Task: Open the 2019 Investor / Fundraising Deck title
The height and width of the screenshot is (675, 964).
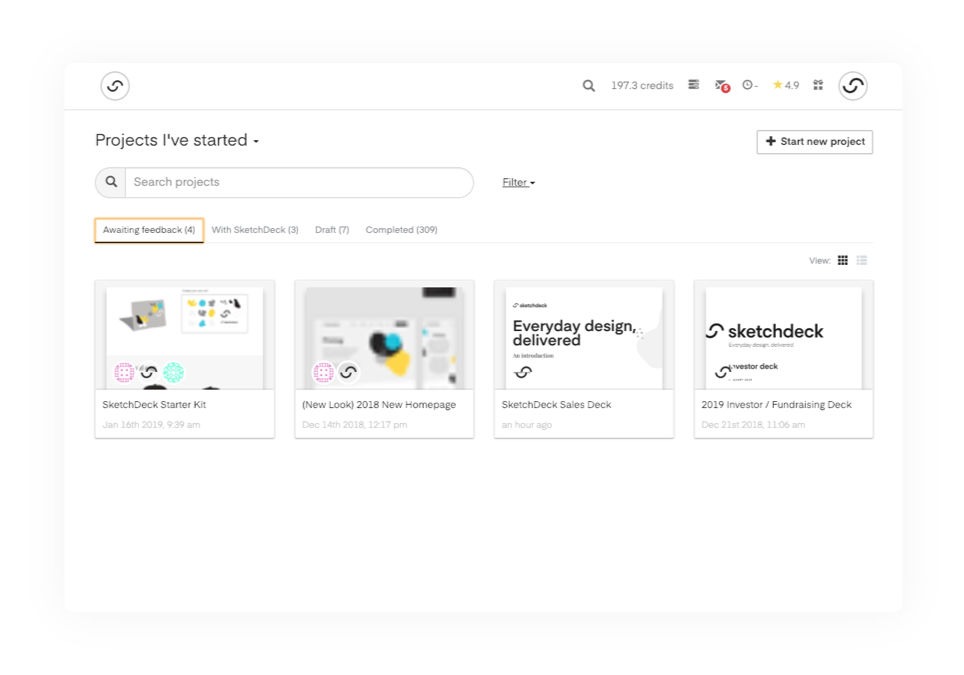Action: (776, 405)
